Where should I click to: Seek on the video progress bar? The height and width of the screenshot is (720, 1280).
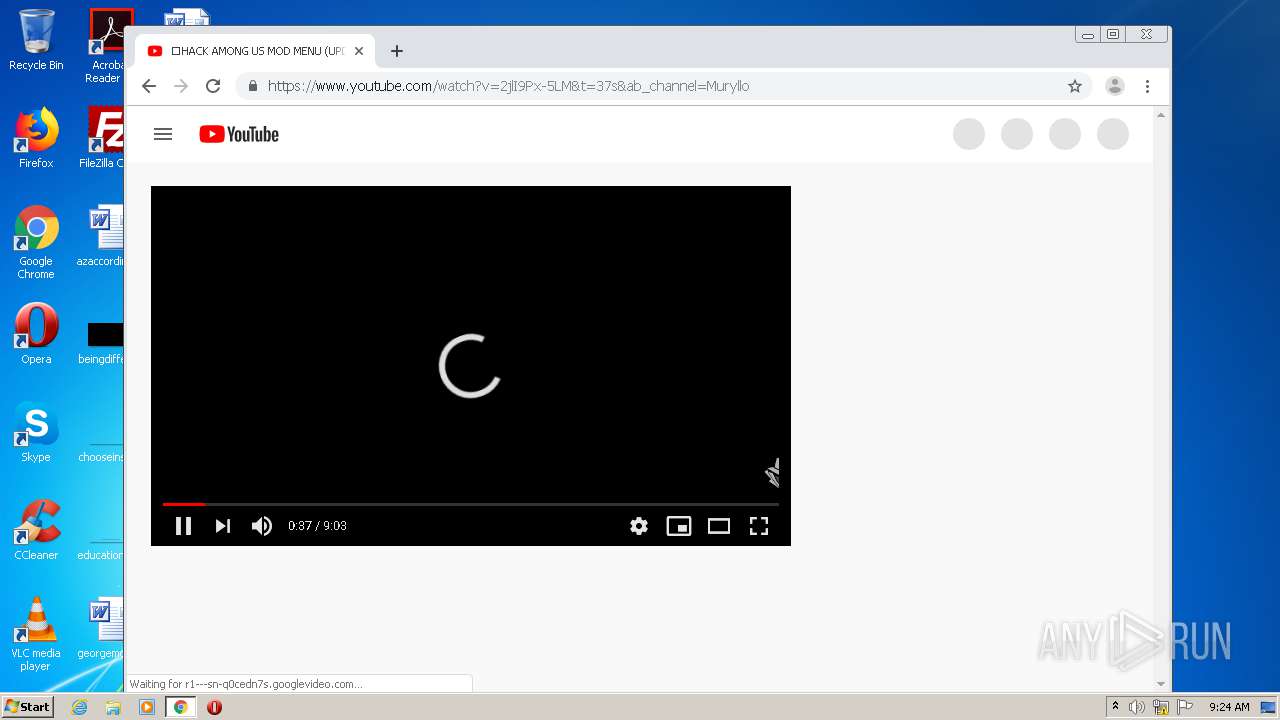[x=470, y=504]
